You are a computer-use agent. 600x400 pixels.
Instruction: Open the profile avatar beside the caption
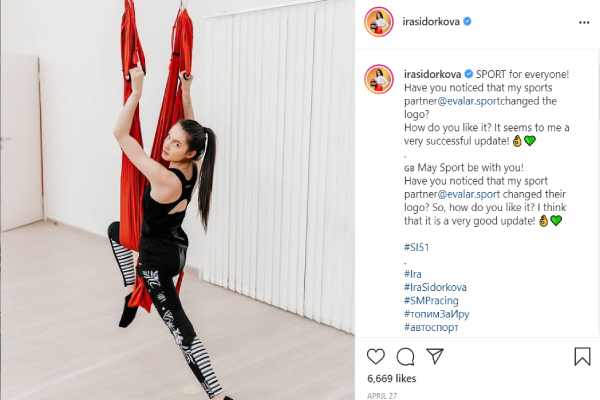[x=379, y=79]
